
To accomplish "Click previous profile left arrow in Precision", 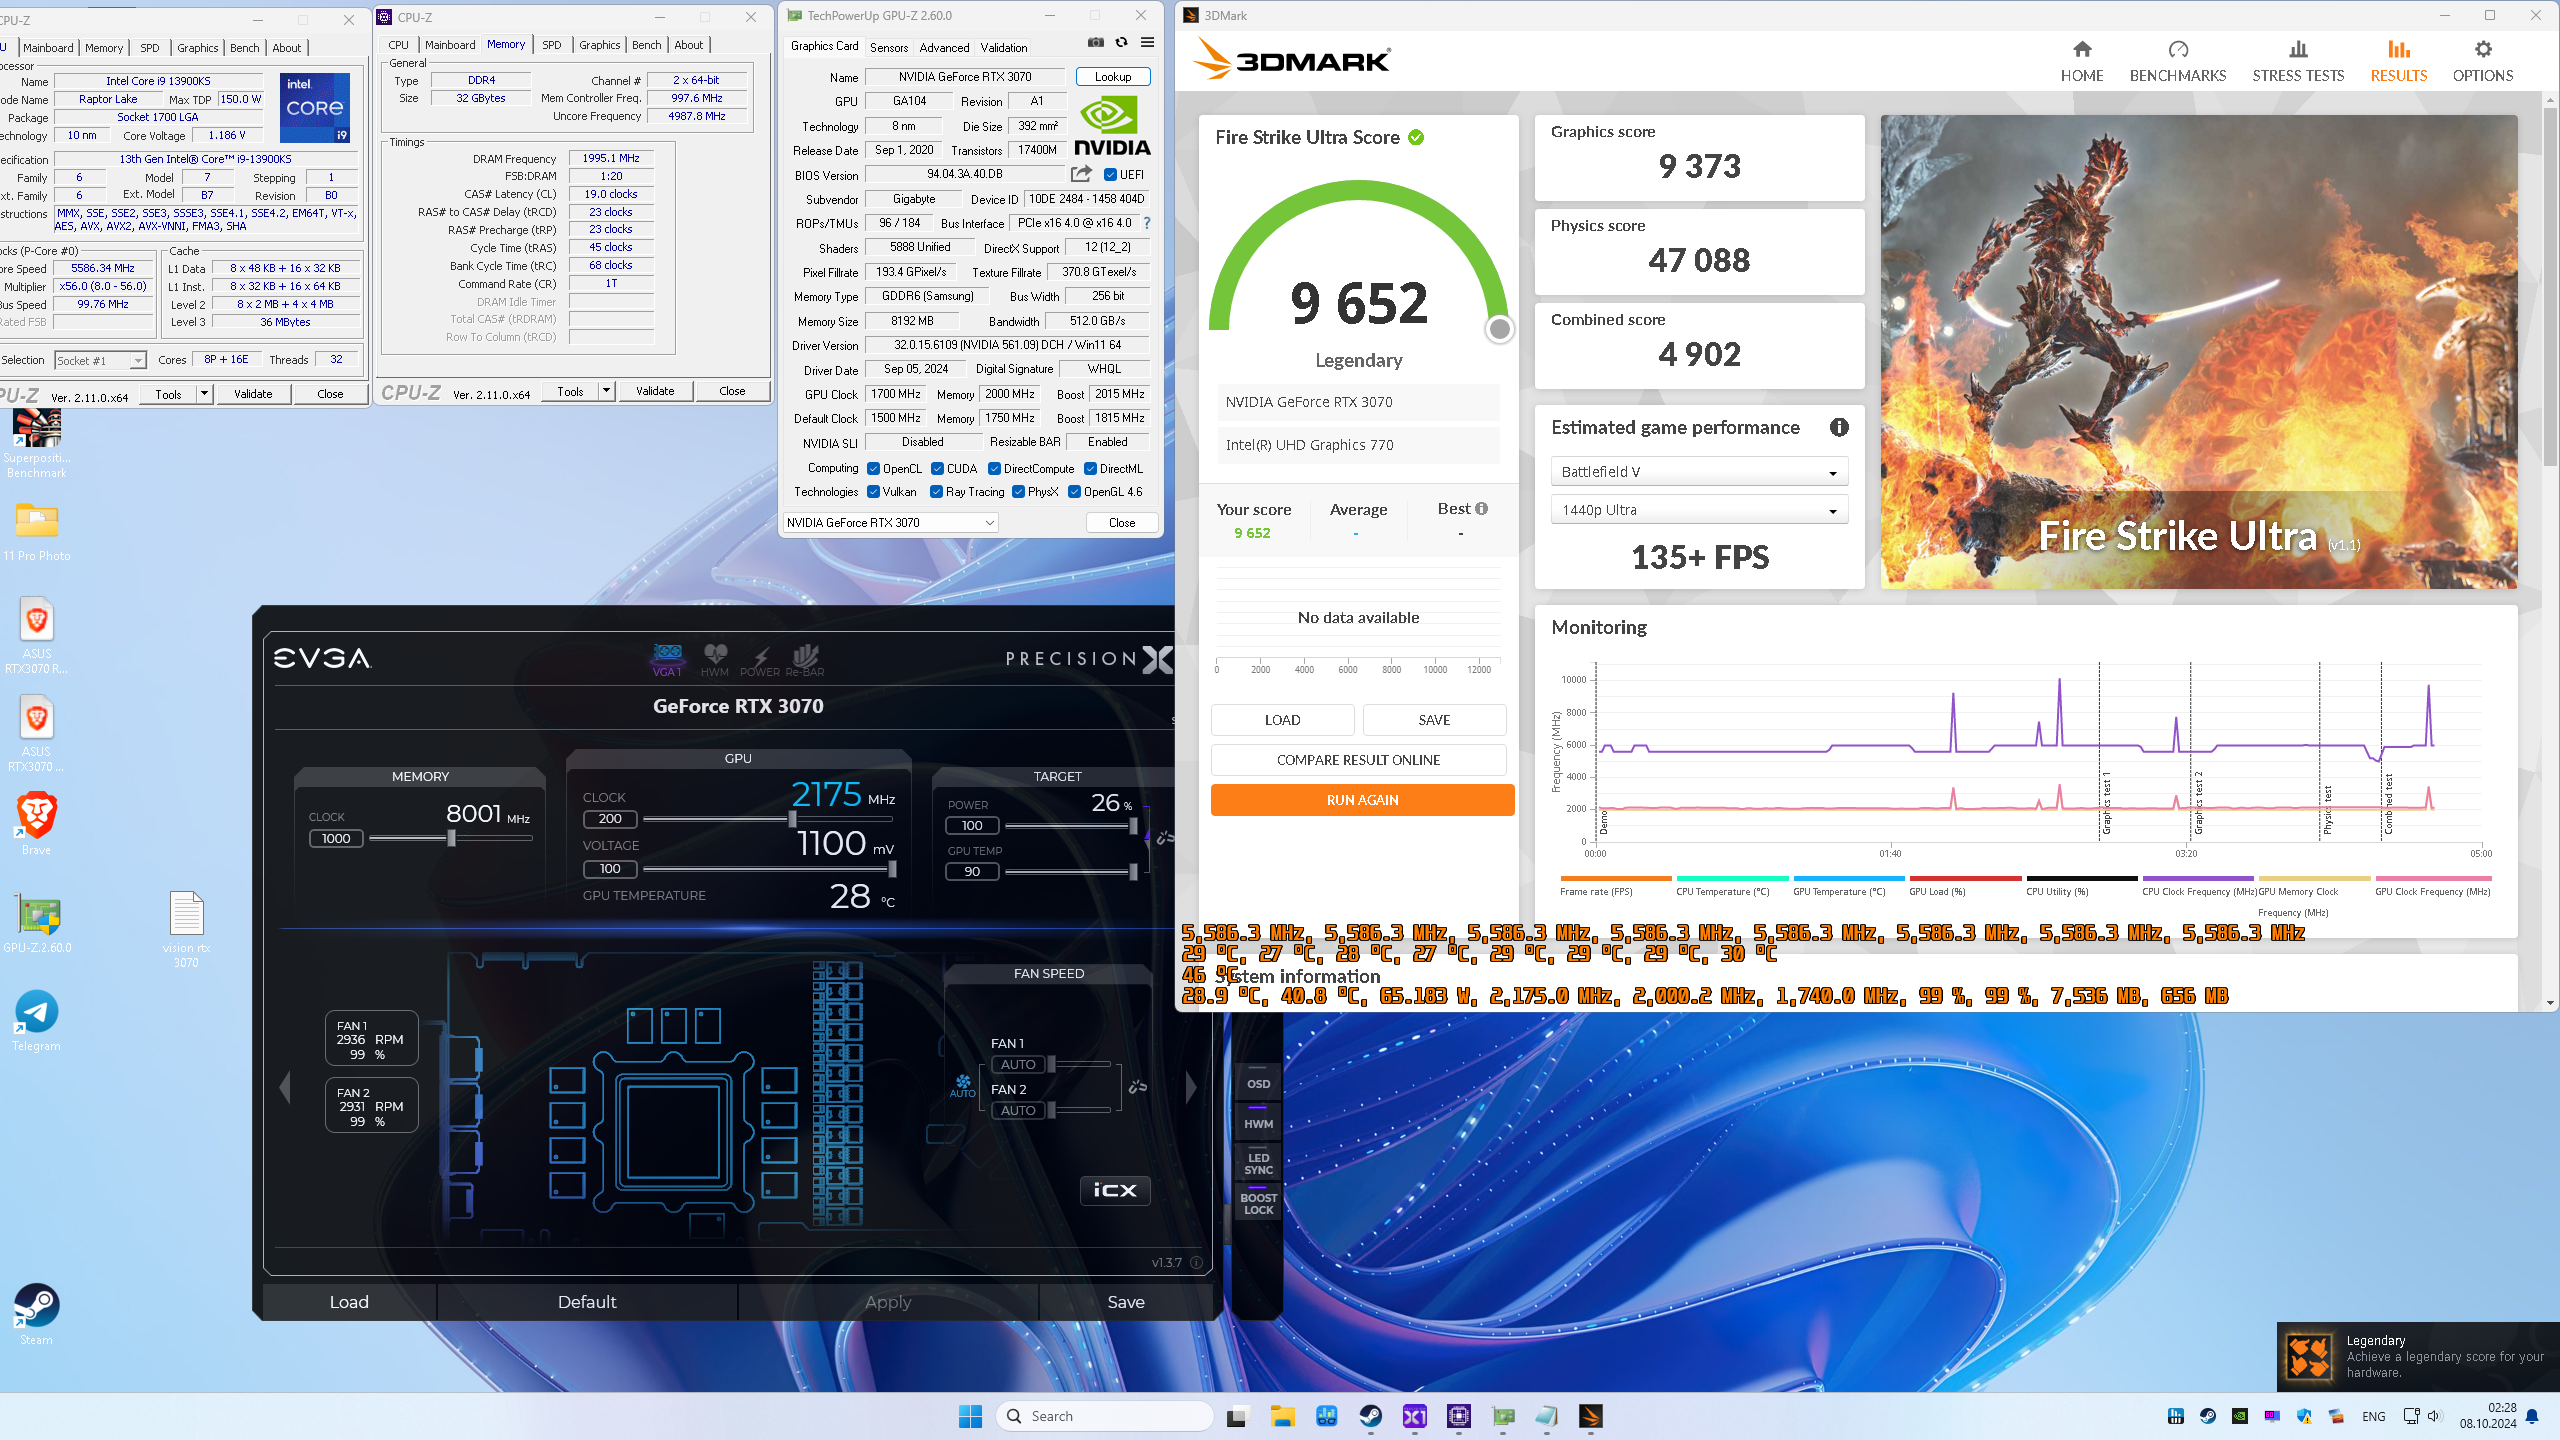I will coord(285,1087).
